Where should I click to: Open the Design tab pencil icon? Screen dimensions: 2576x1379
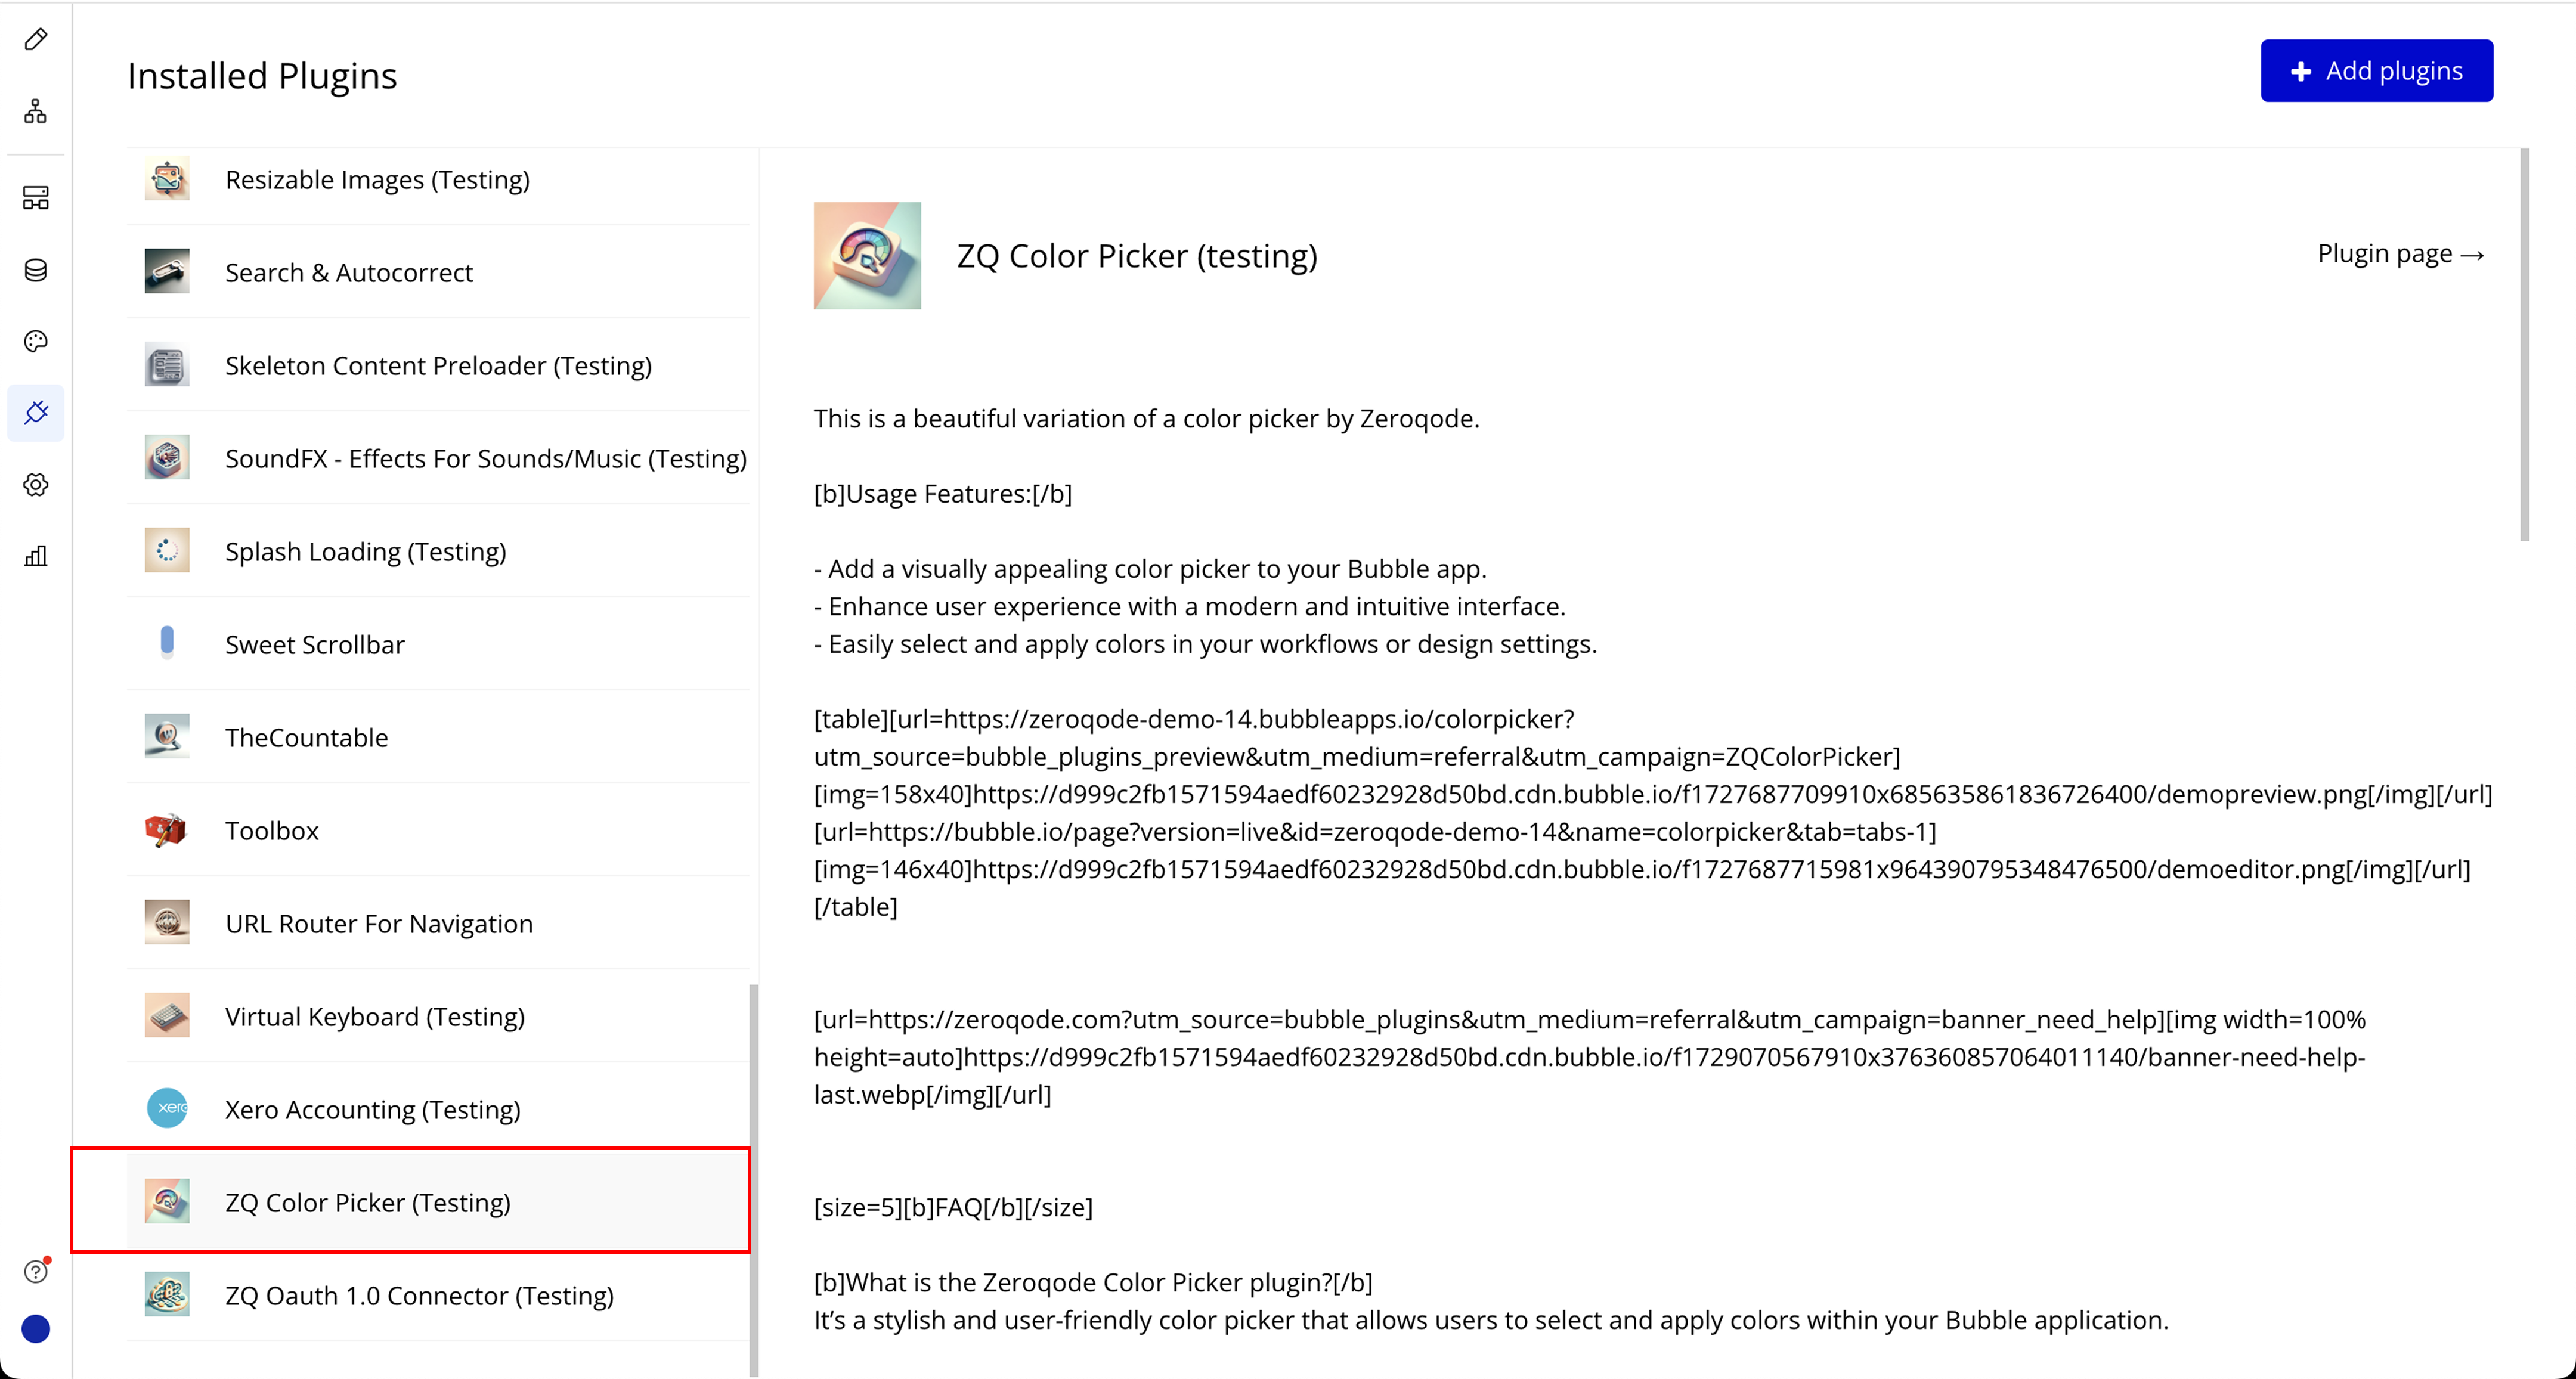pyautogui.click(x=36, y=39)
